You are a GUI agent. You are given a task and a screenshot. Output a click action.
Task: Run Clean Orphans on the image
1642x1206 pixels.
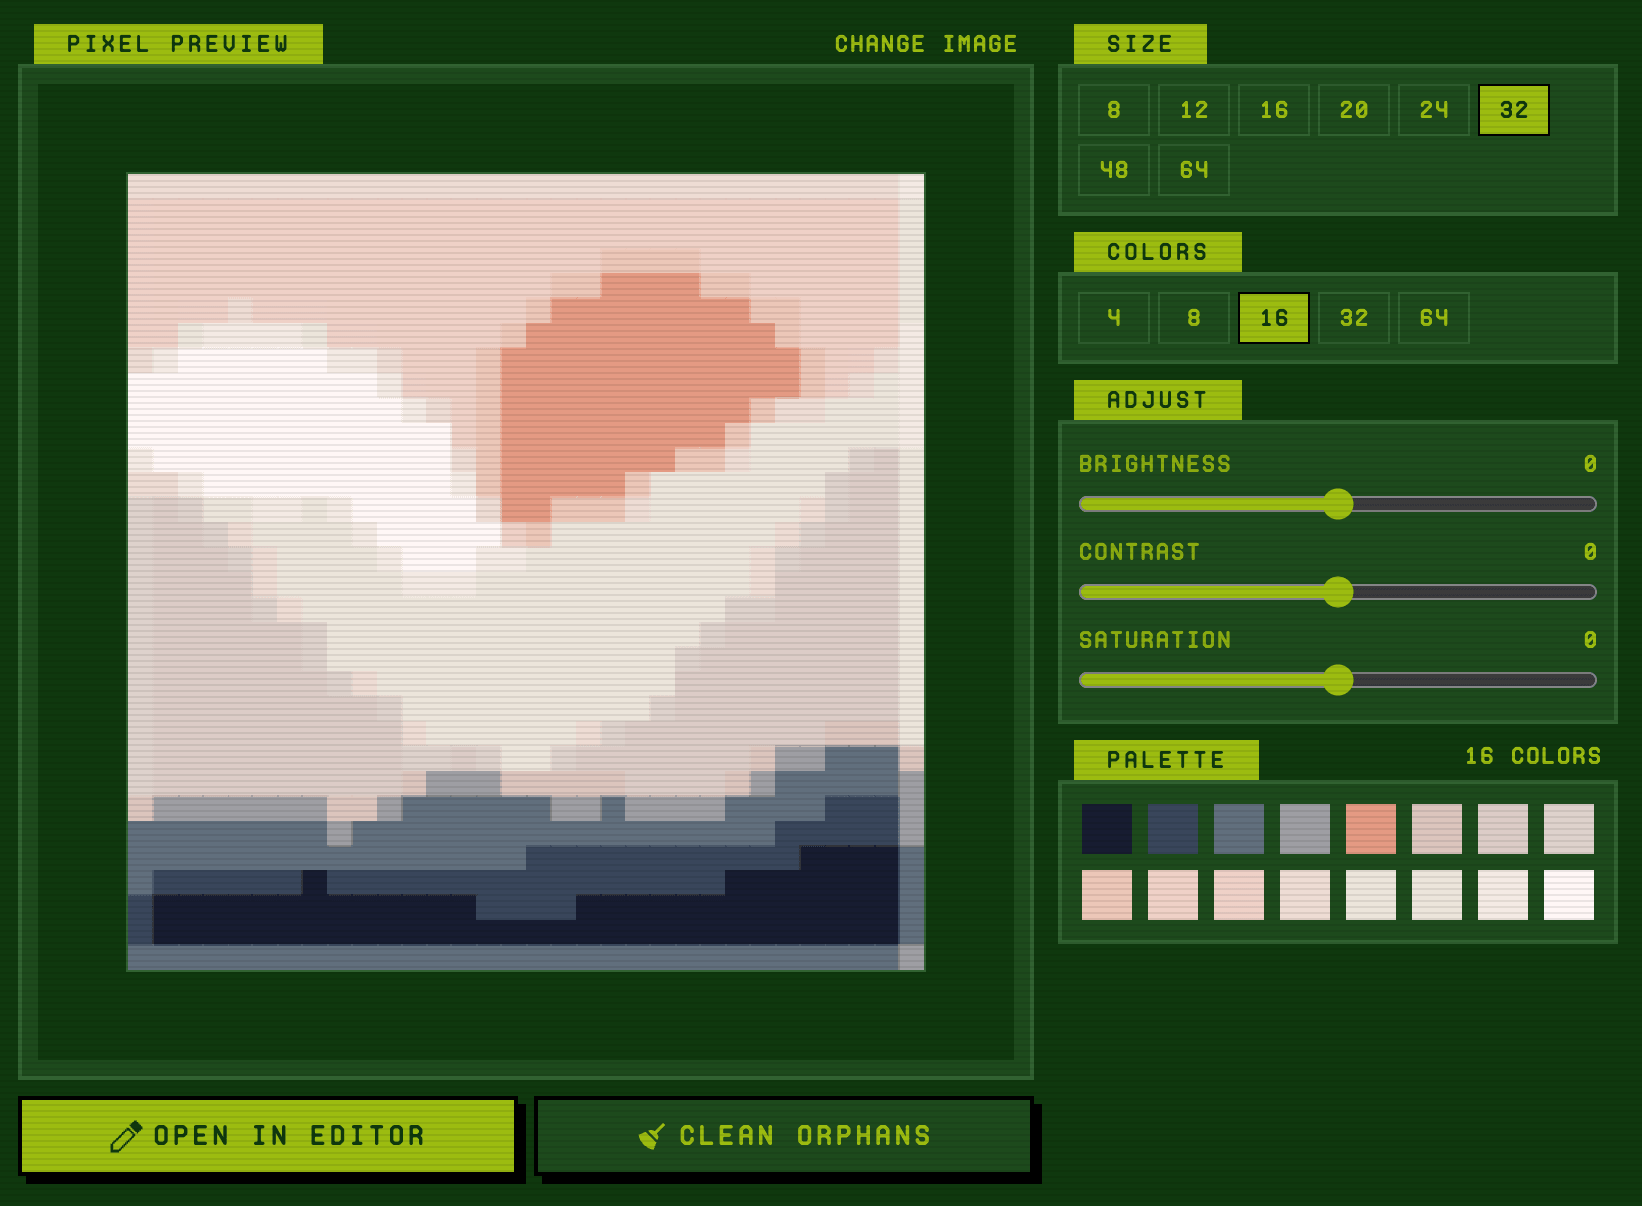(783, 1135)
